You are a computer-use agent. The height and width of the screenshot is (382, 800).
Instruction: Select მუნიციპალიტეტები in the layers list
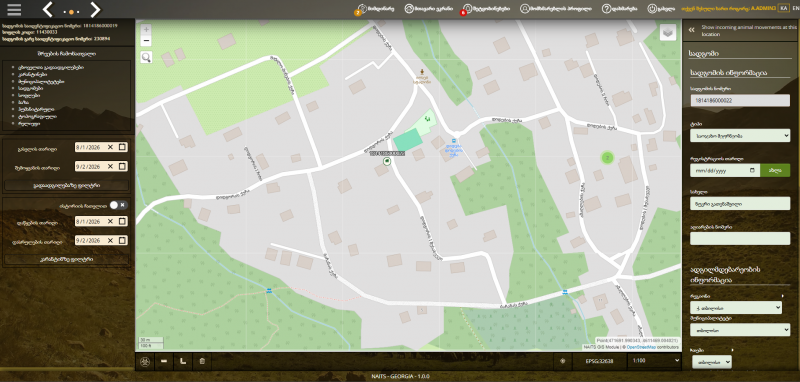pos(41,81)
